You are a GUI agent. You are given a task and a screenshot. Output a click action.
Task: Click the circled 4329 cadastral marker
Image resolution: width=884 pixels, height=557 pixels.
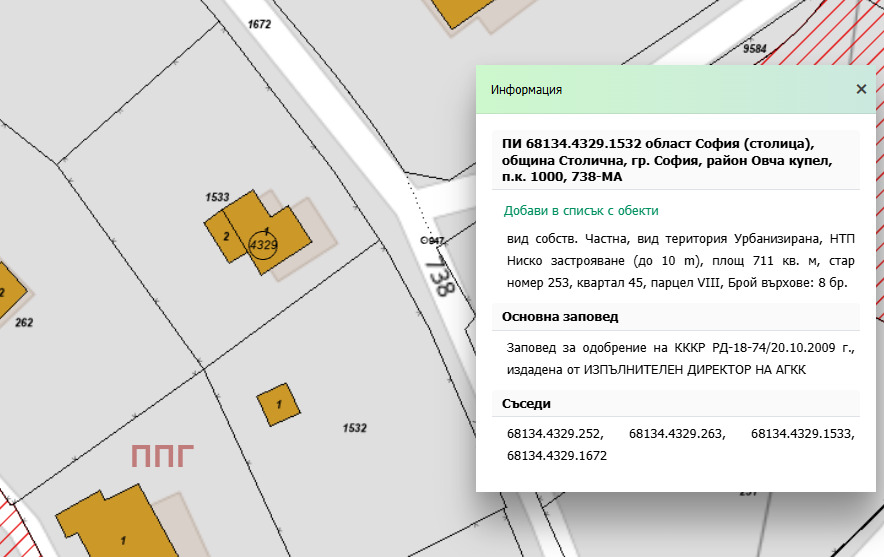(263, 245)
